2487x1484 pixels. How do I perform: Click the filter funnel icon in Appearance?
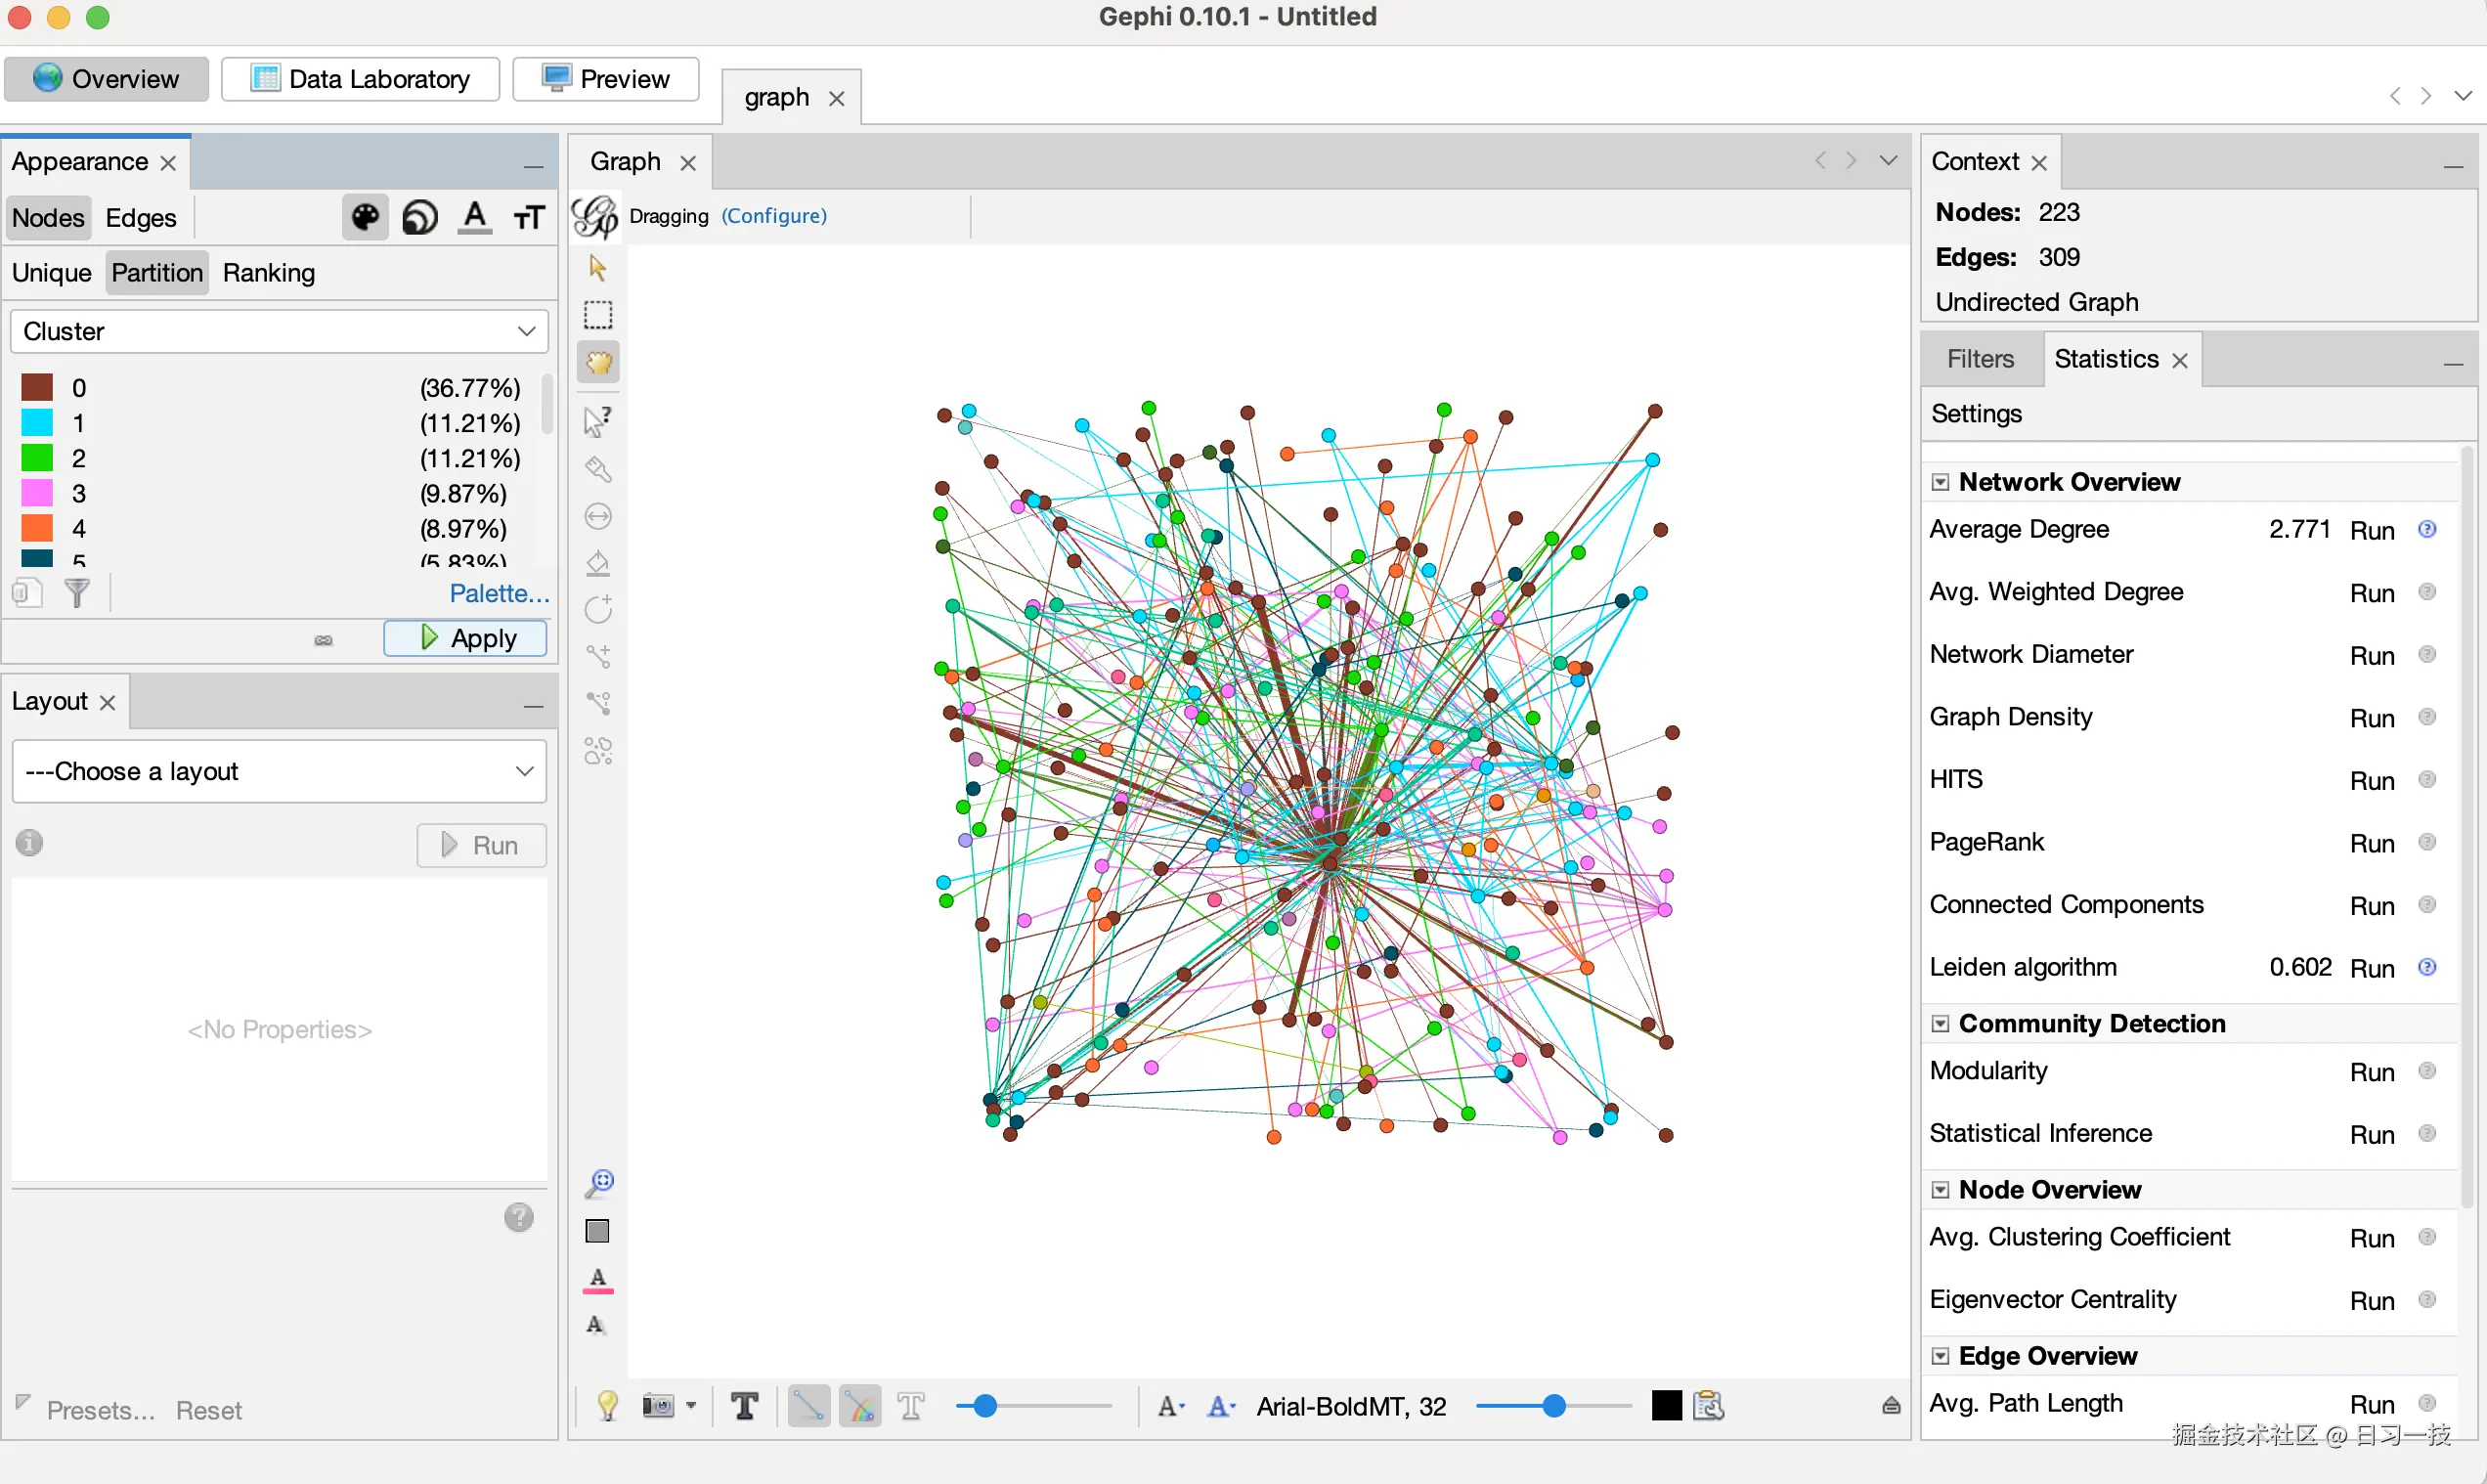pyautogui.click(x=77, y=593)
